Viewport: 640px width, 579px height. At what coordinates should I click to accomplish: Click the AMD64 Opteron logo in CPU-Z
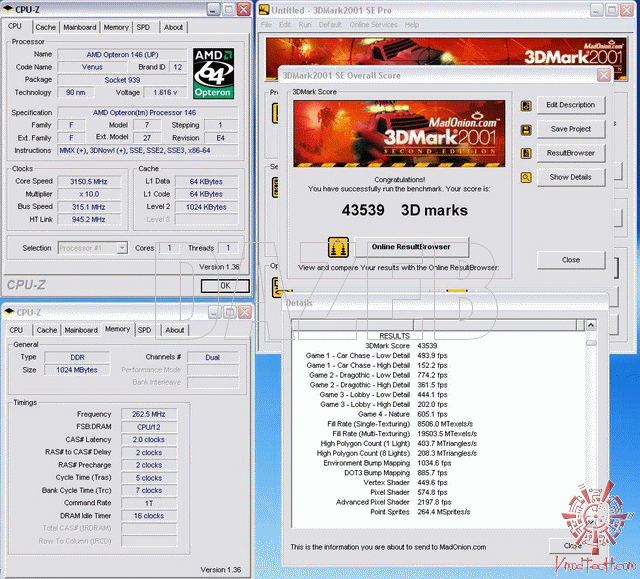coord(213,73)
